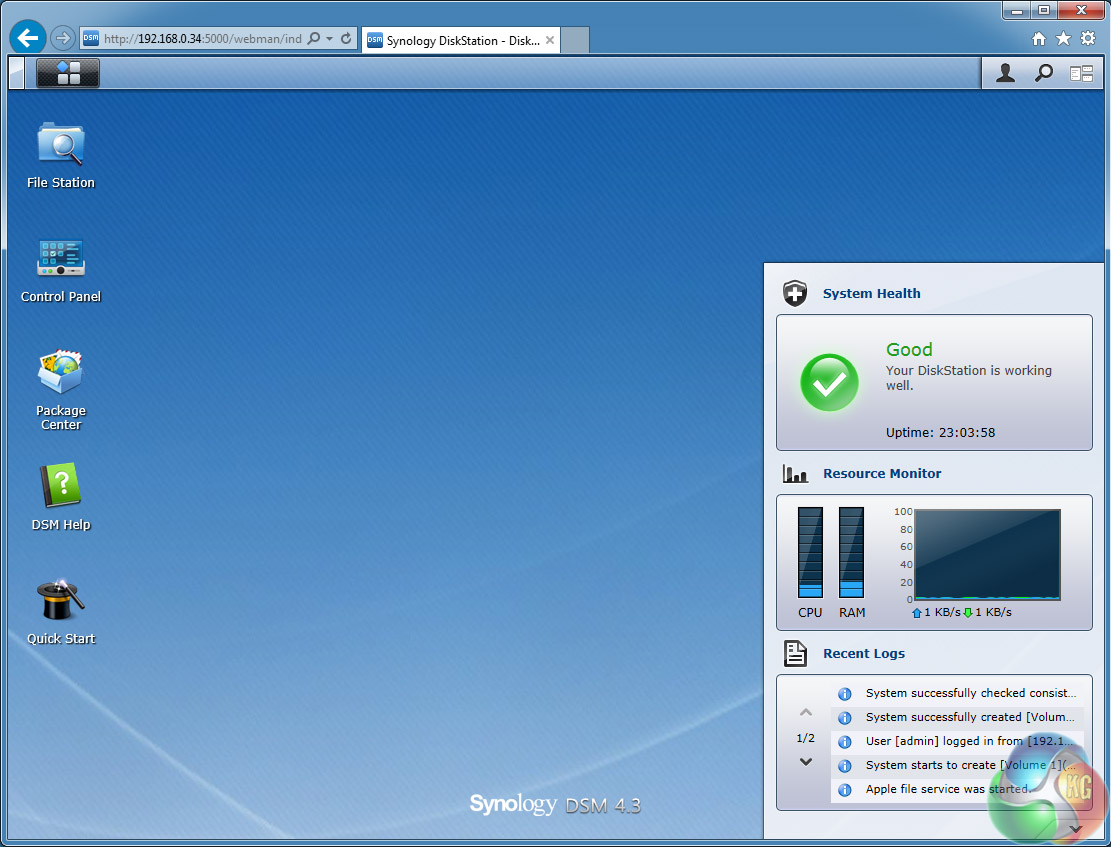
Task: Open DSM Help book icon
Action: (61, 486)
